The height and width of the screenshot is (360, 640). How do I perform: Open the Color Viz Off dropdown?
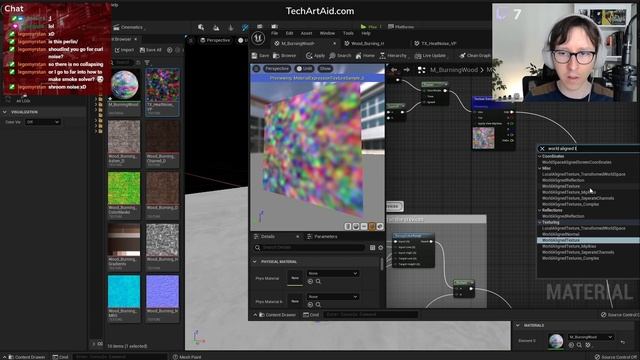pos(42,122)
